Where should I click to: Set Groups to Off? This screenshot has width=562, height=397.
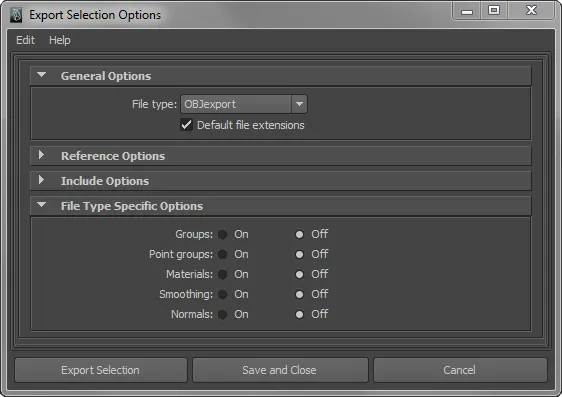pyautogui.click(x=299, y=234)
